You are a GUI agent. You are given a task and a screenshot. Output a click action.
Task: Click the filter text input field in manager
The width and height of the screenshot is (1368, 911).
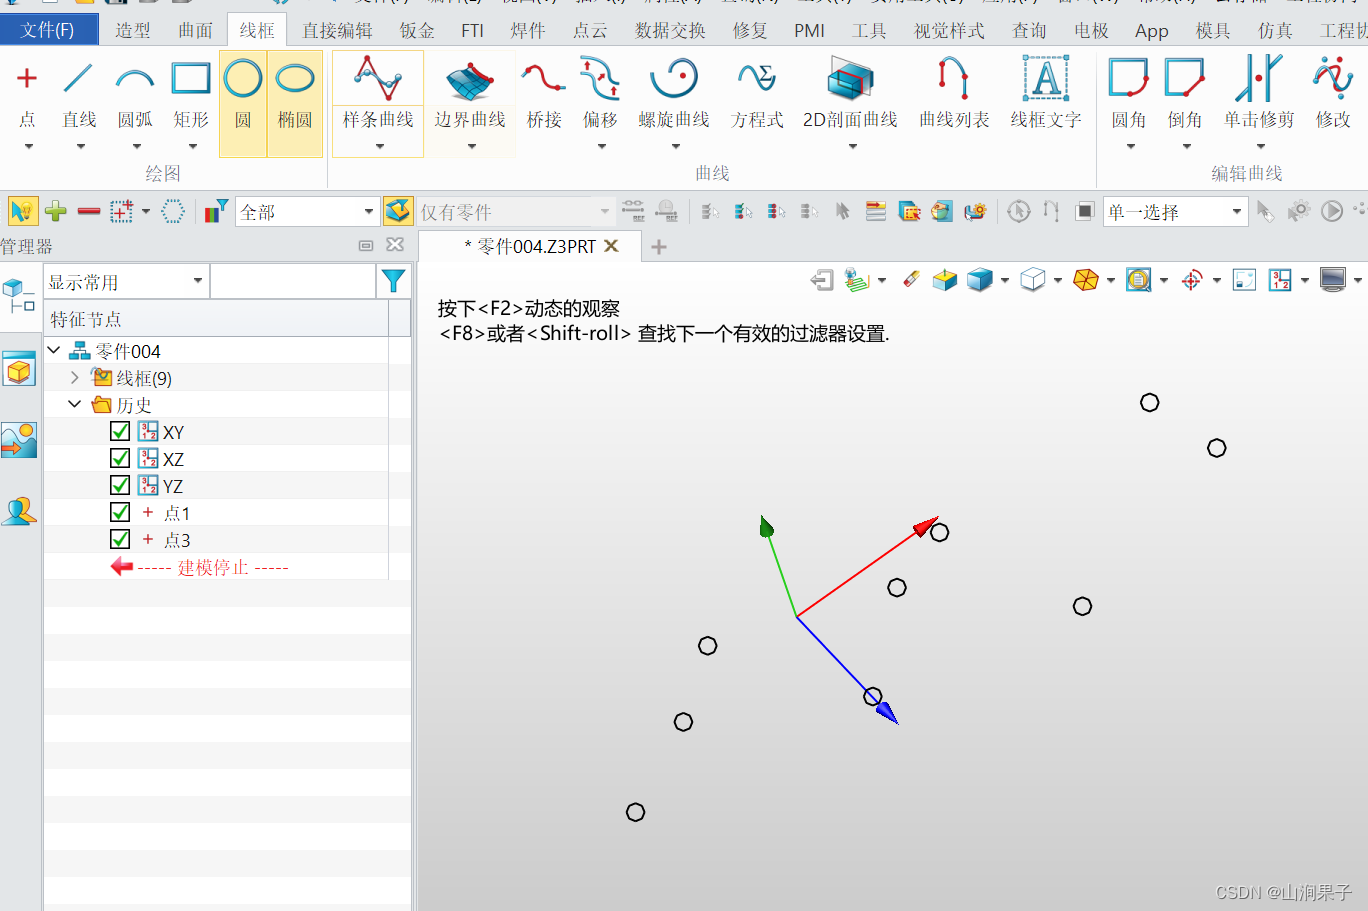[294, 282]
